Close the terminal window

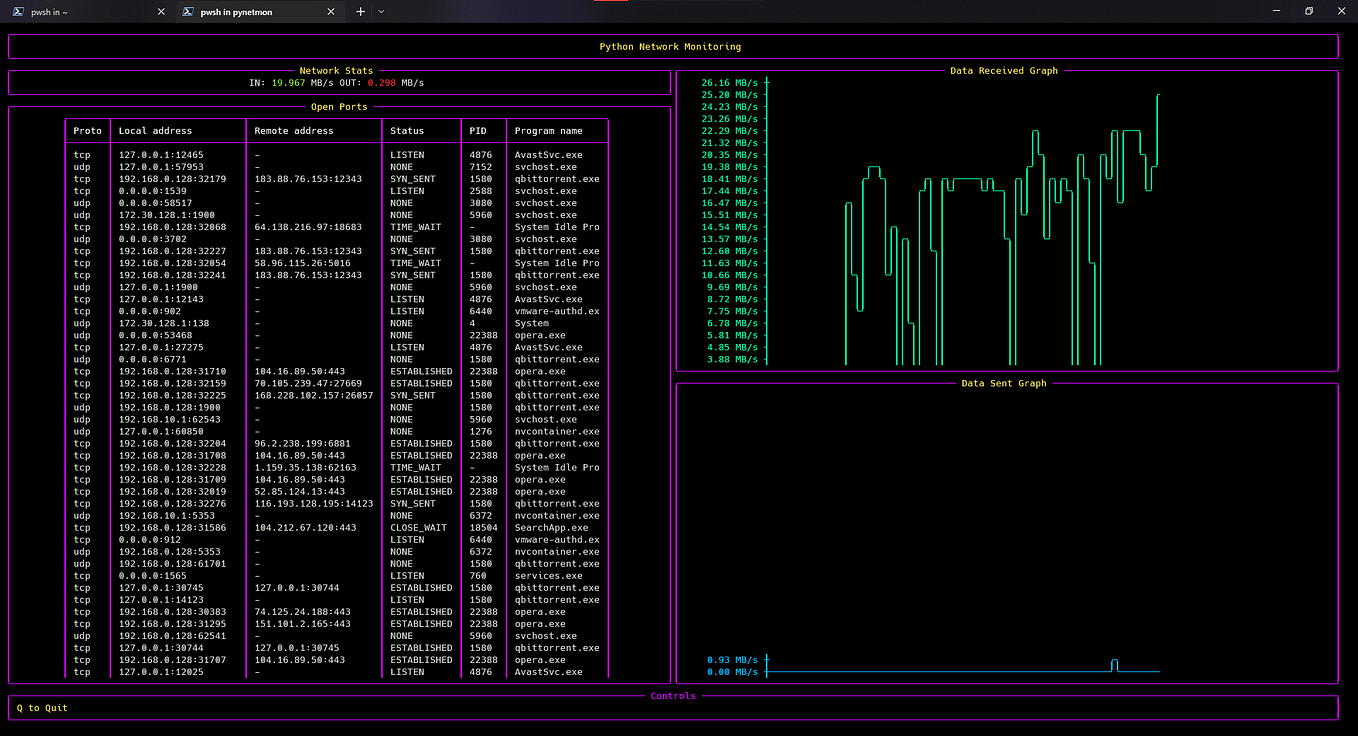coord(1340,11)
